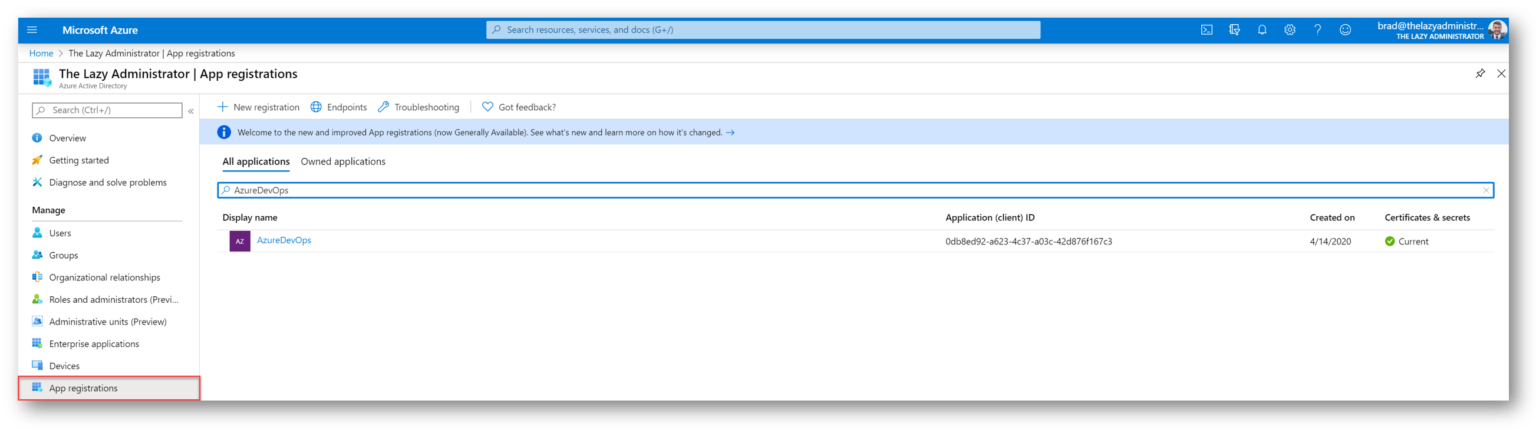Viewport: 1536px width, 430px height.
Task: Click the sidebar Search (Ctrl+/) box
Action: [108, 110]
